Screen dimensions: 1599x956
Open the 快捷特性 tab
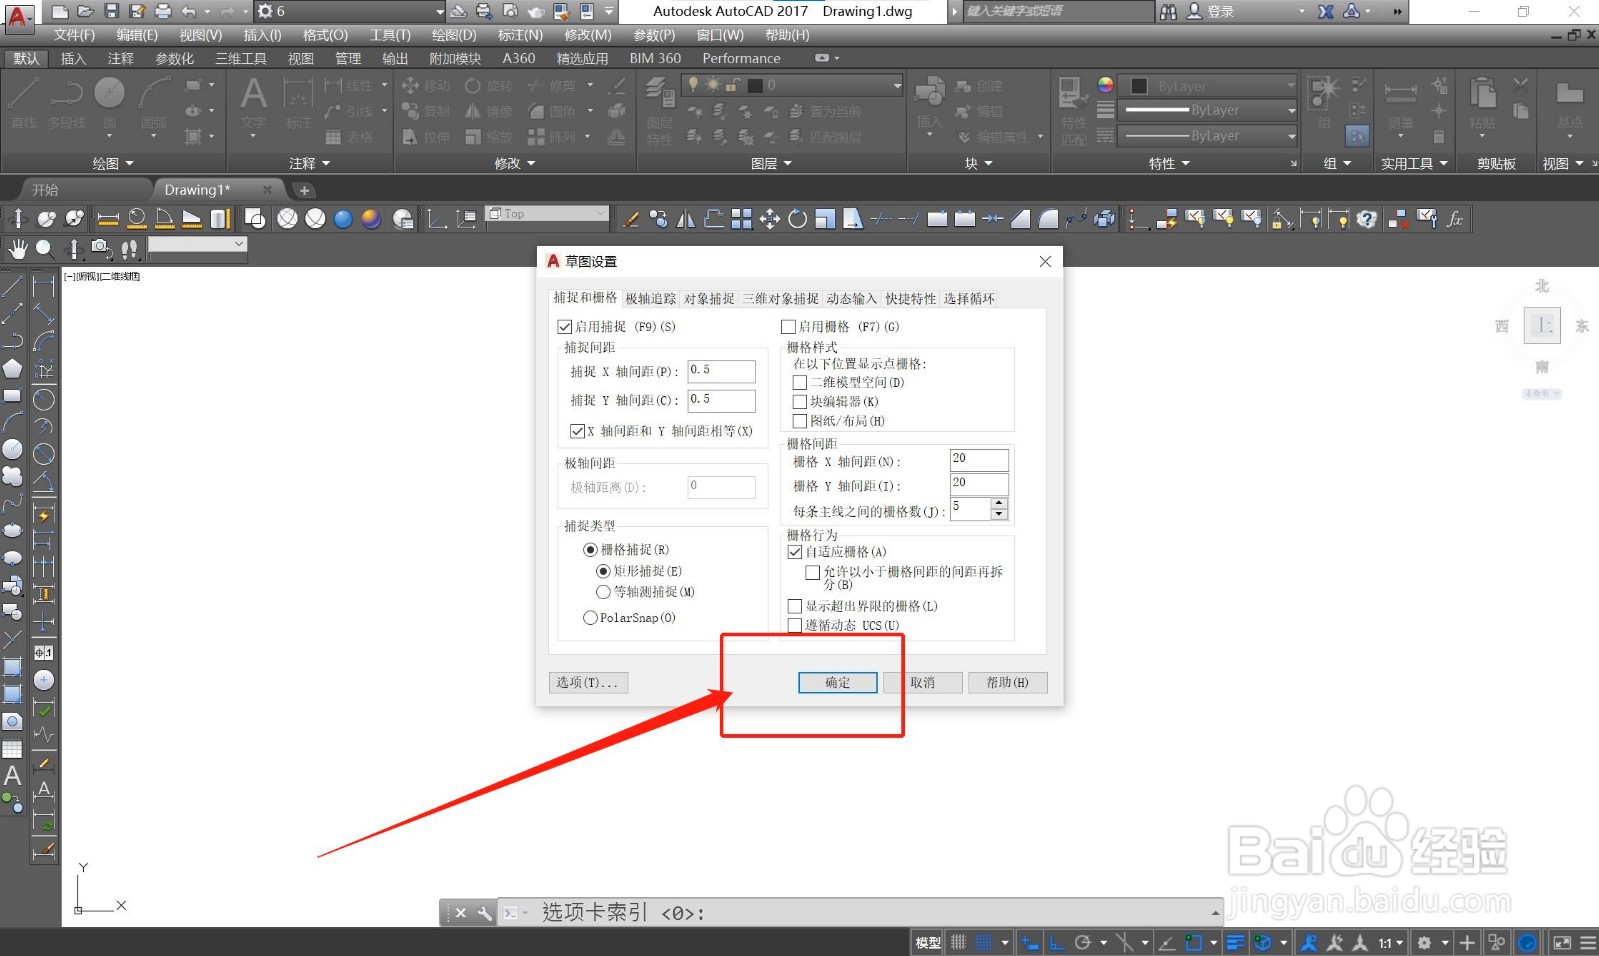coord(911,298)
